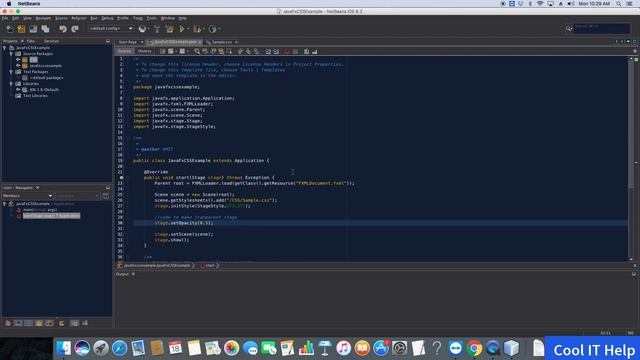Screen dimensions: 640x360
Task: Open Safari from the Dock
Action: (x=120, y=348)
